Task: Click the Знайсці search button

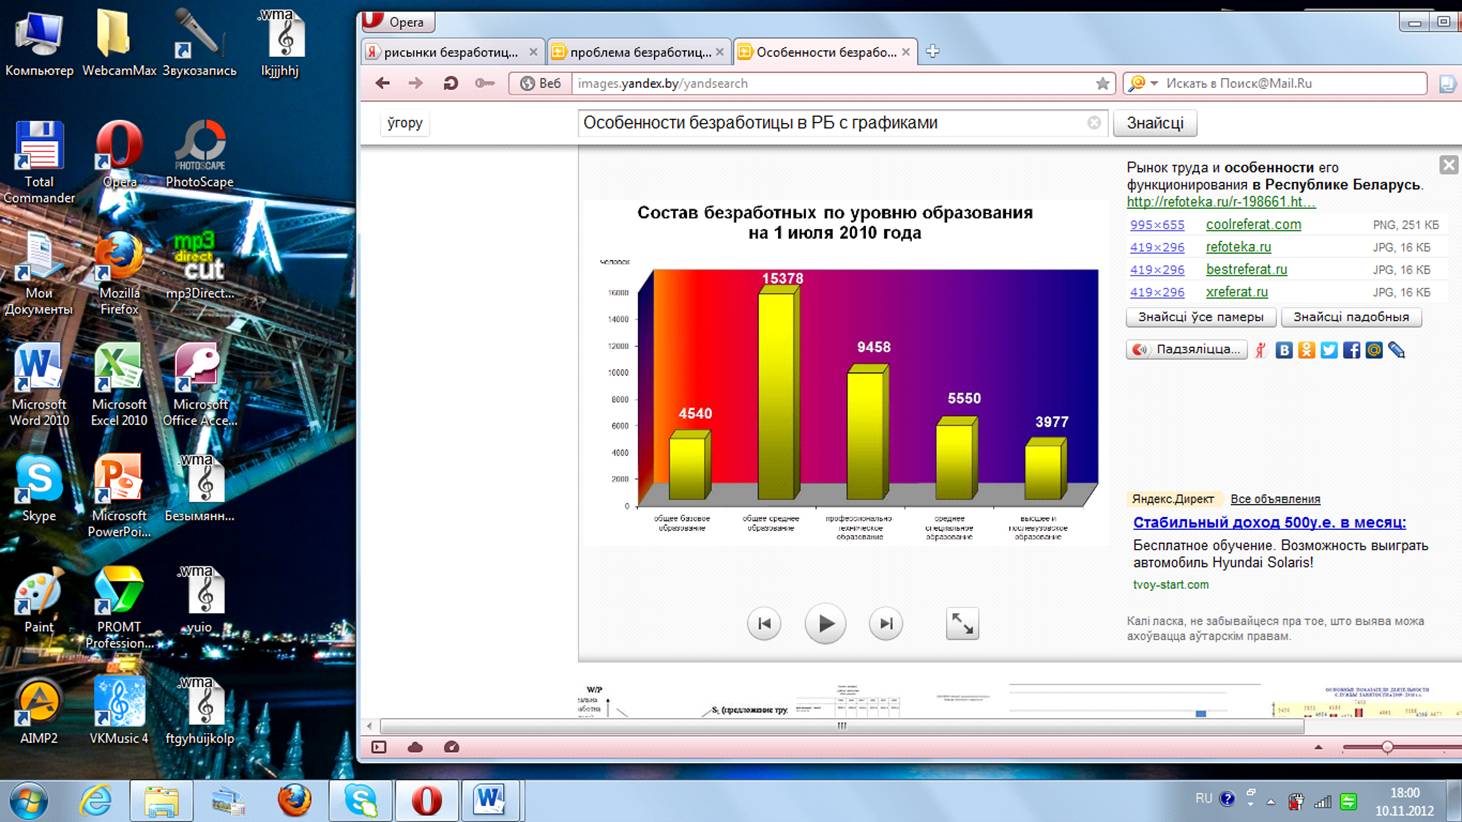Action: tap(1154, 123)
